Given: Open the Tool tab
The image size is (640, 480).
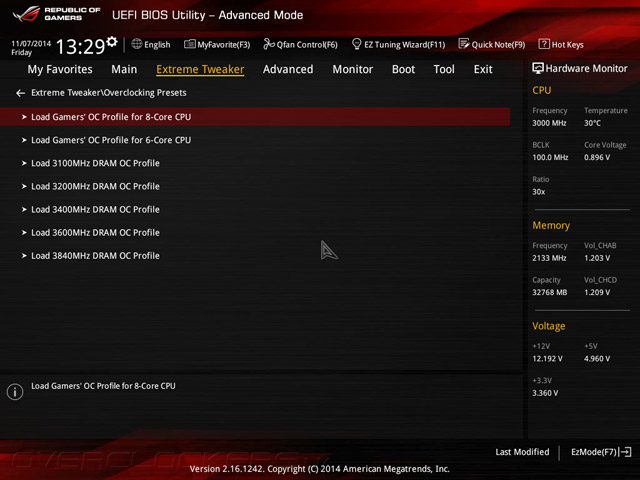Looking at the screenshot, I should pos(444,69).
